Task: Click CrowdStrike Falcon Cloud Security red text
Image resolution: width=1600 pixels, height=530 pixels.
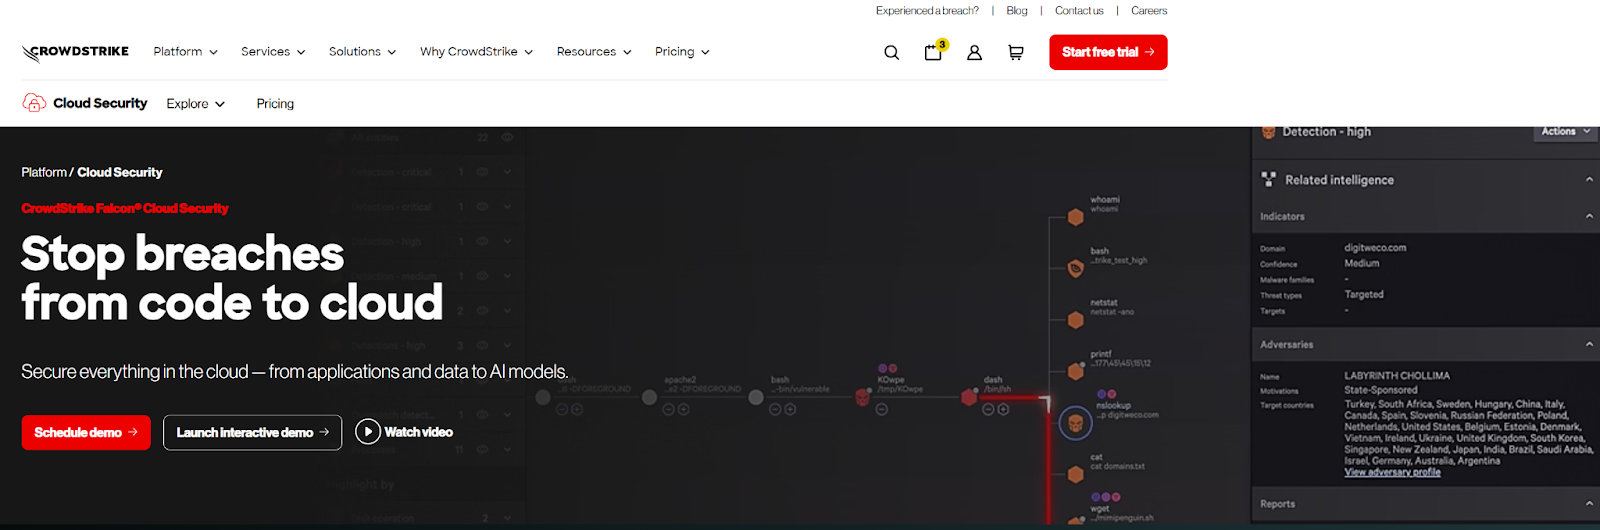Action: tap(125, 209)
